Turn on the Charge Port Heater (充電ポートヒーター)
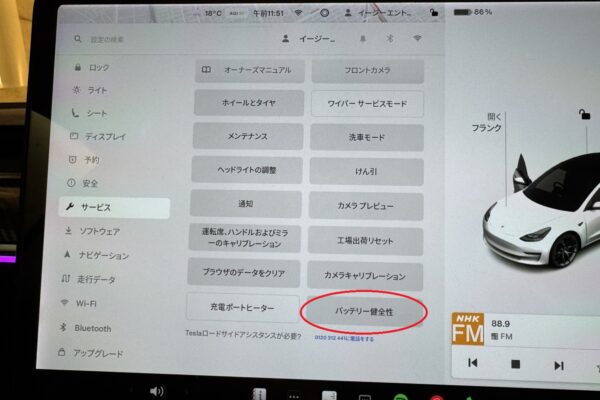This screenshot has width=600, height=400. tap(243, 307)
